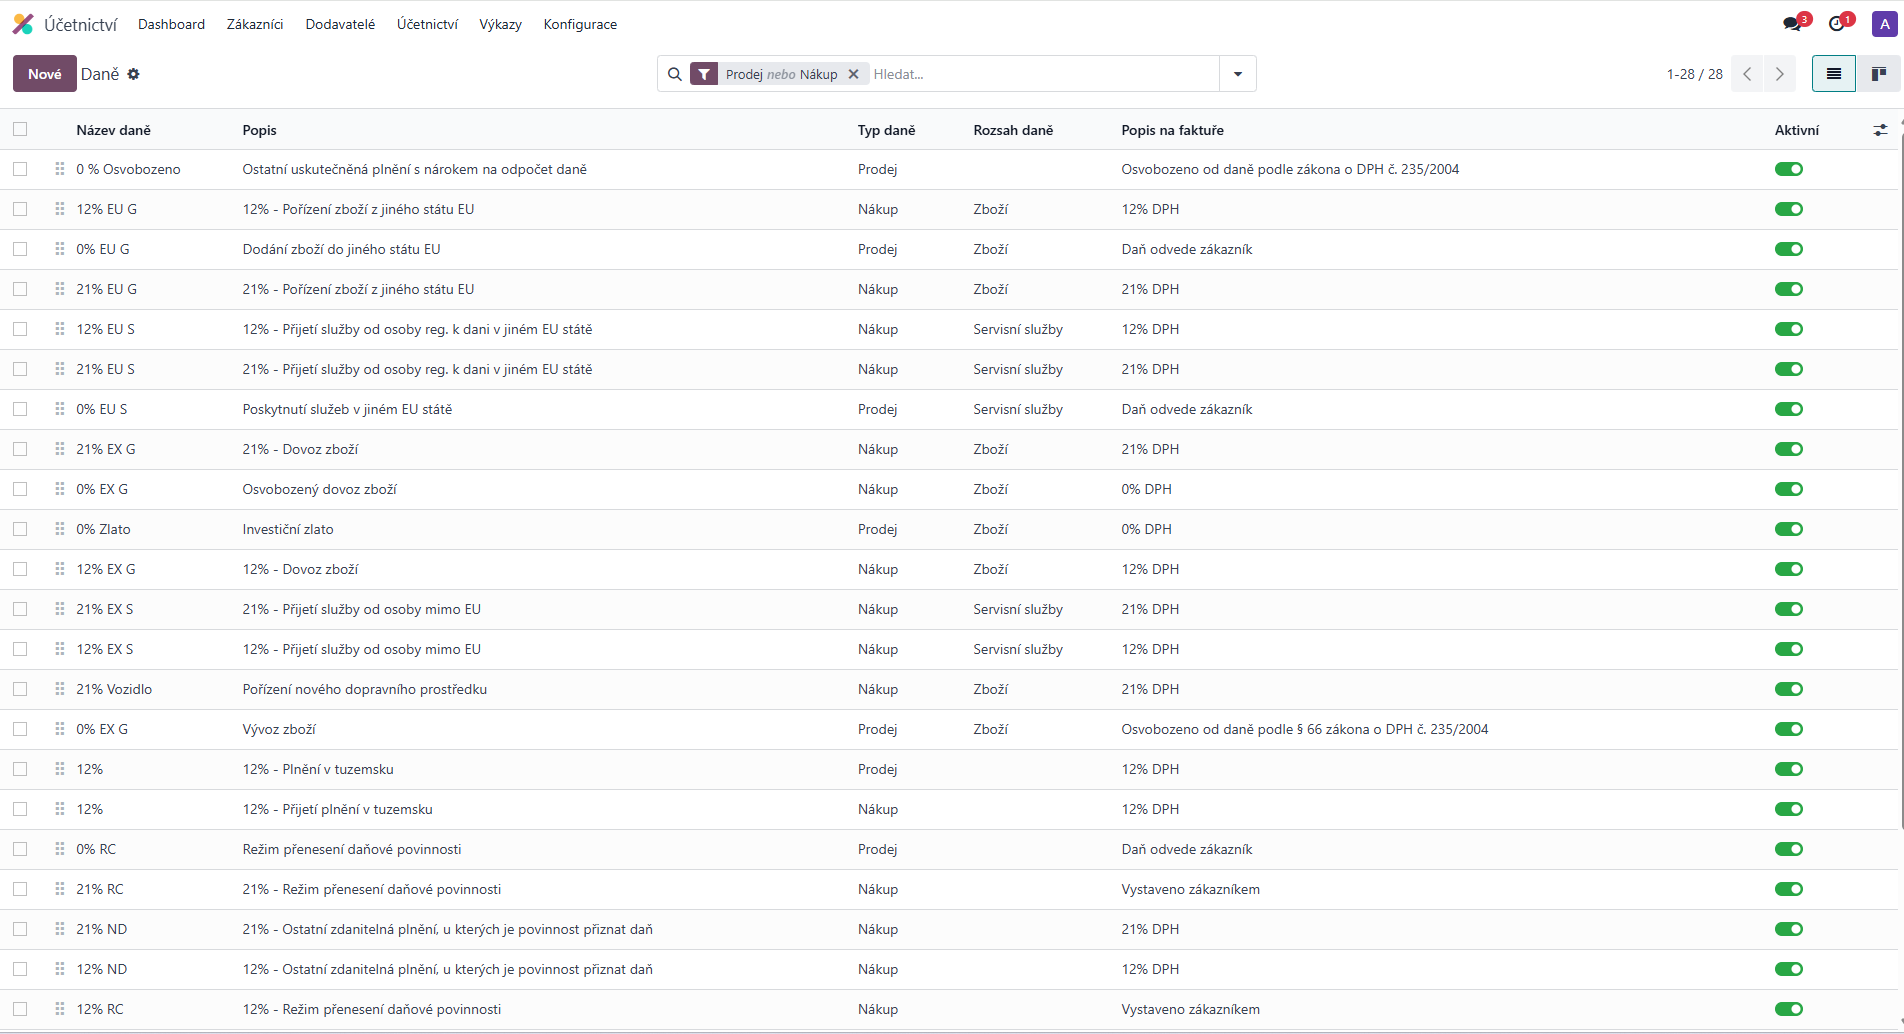Open optional columns adjust icon

coord(1880,130)
